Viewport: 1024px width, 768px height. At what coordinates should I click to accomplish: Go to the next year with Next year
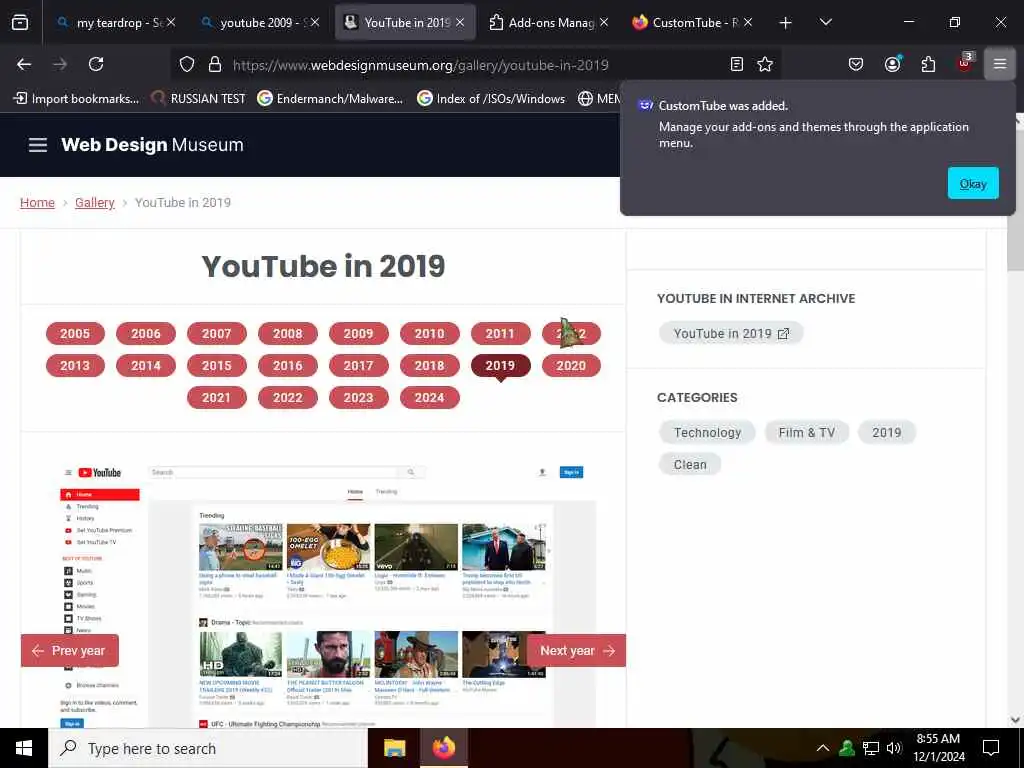(577, 650)
